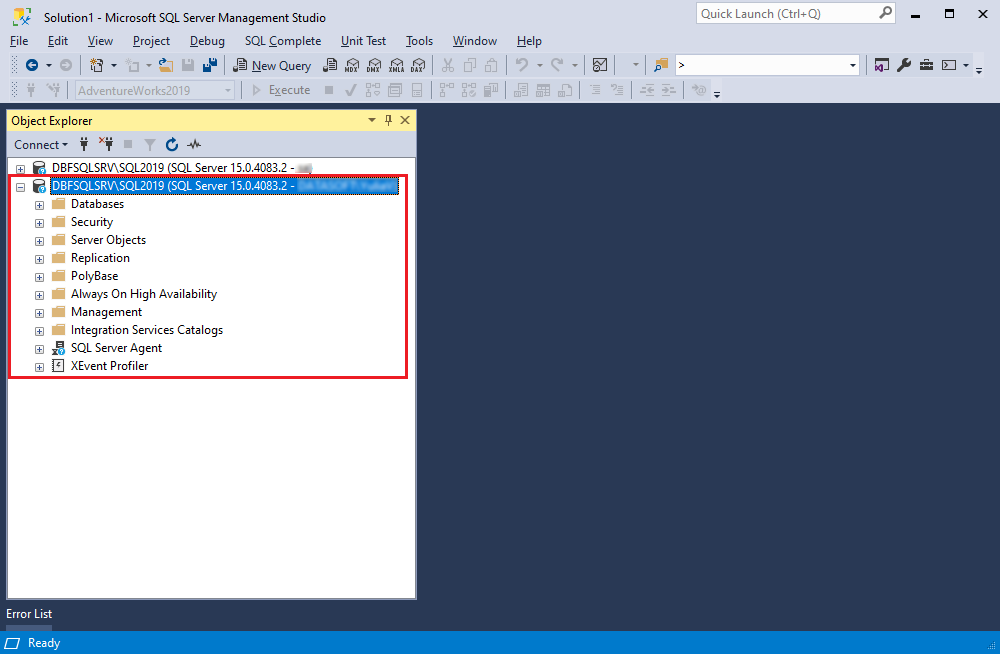Click the Toolbox icon in toolbar

[x=926, y=65]
